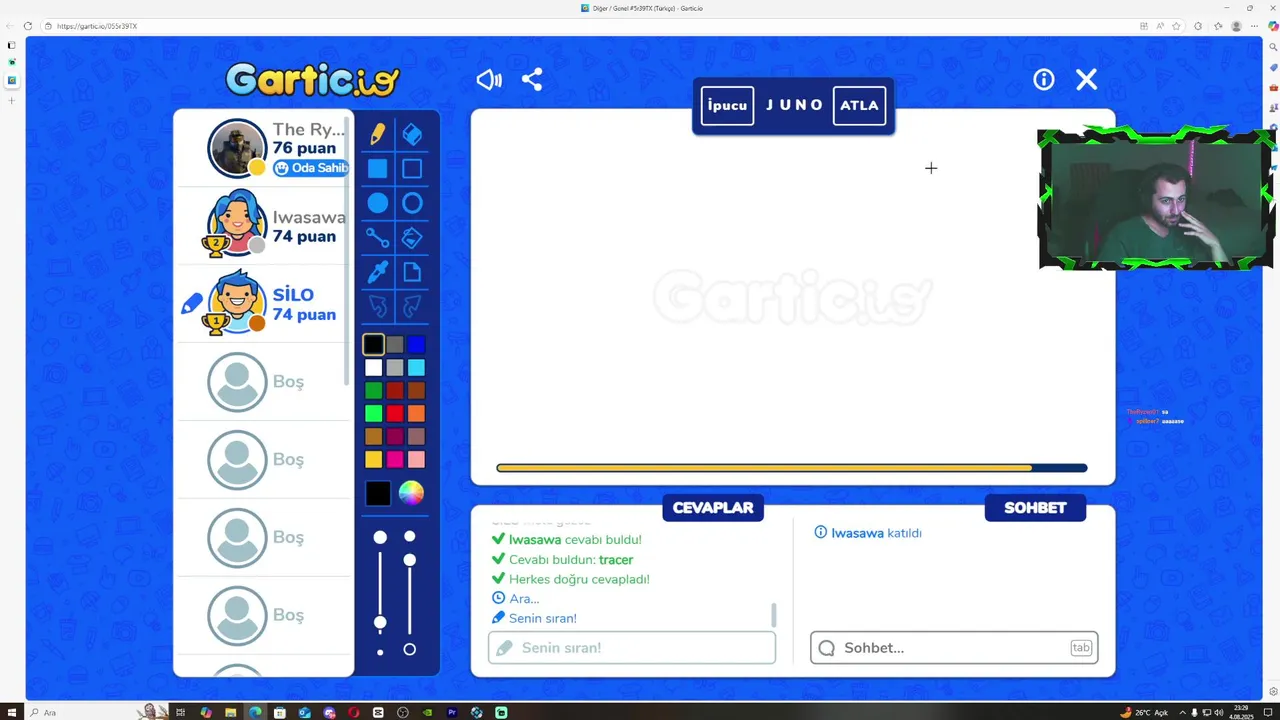Screen dimensions: 1280x720
Task: Click the Sohbet chat input field
Action: click(954, 647)
